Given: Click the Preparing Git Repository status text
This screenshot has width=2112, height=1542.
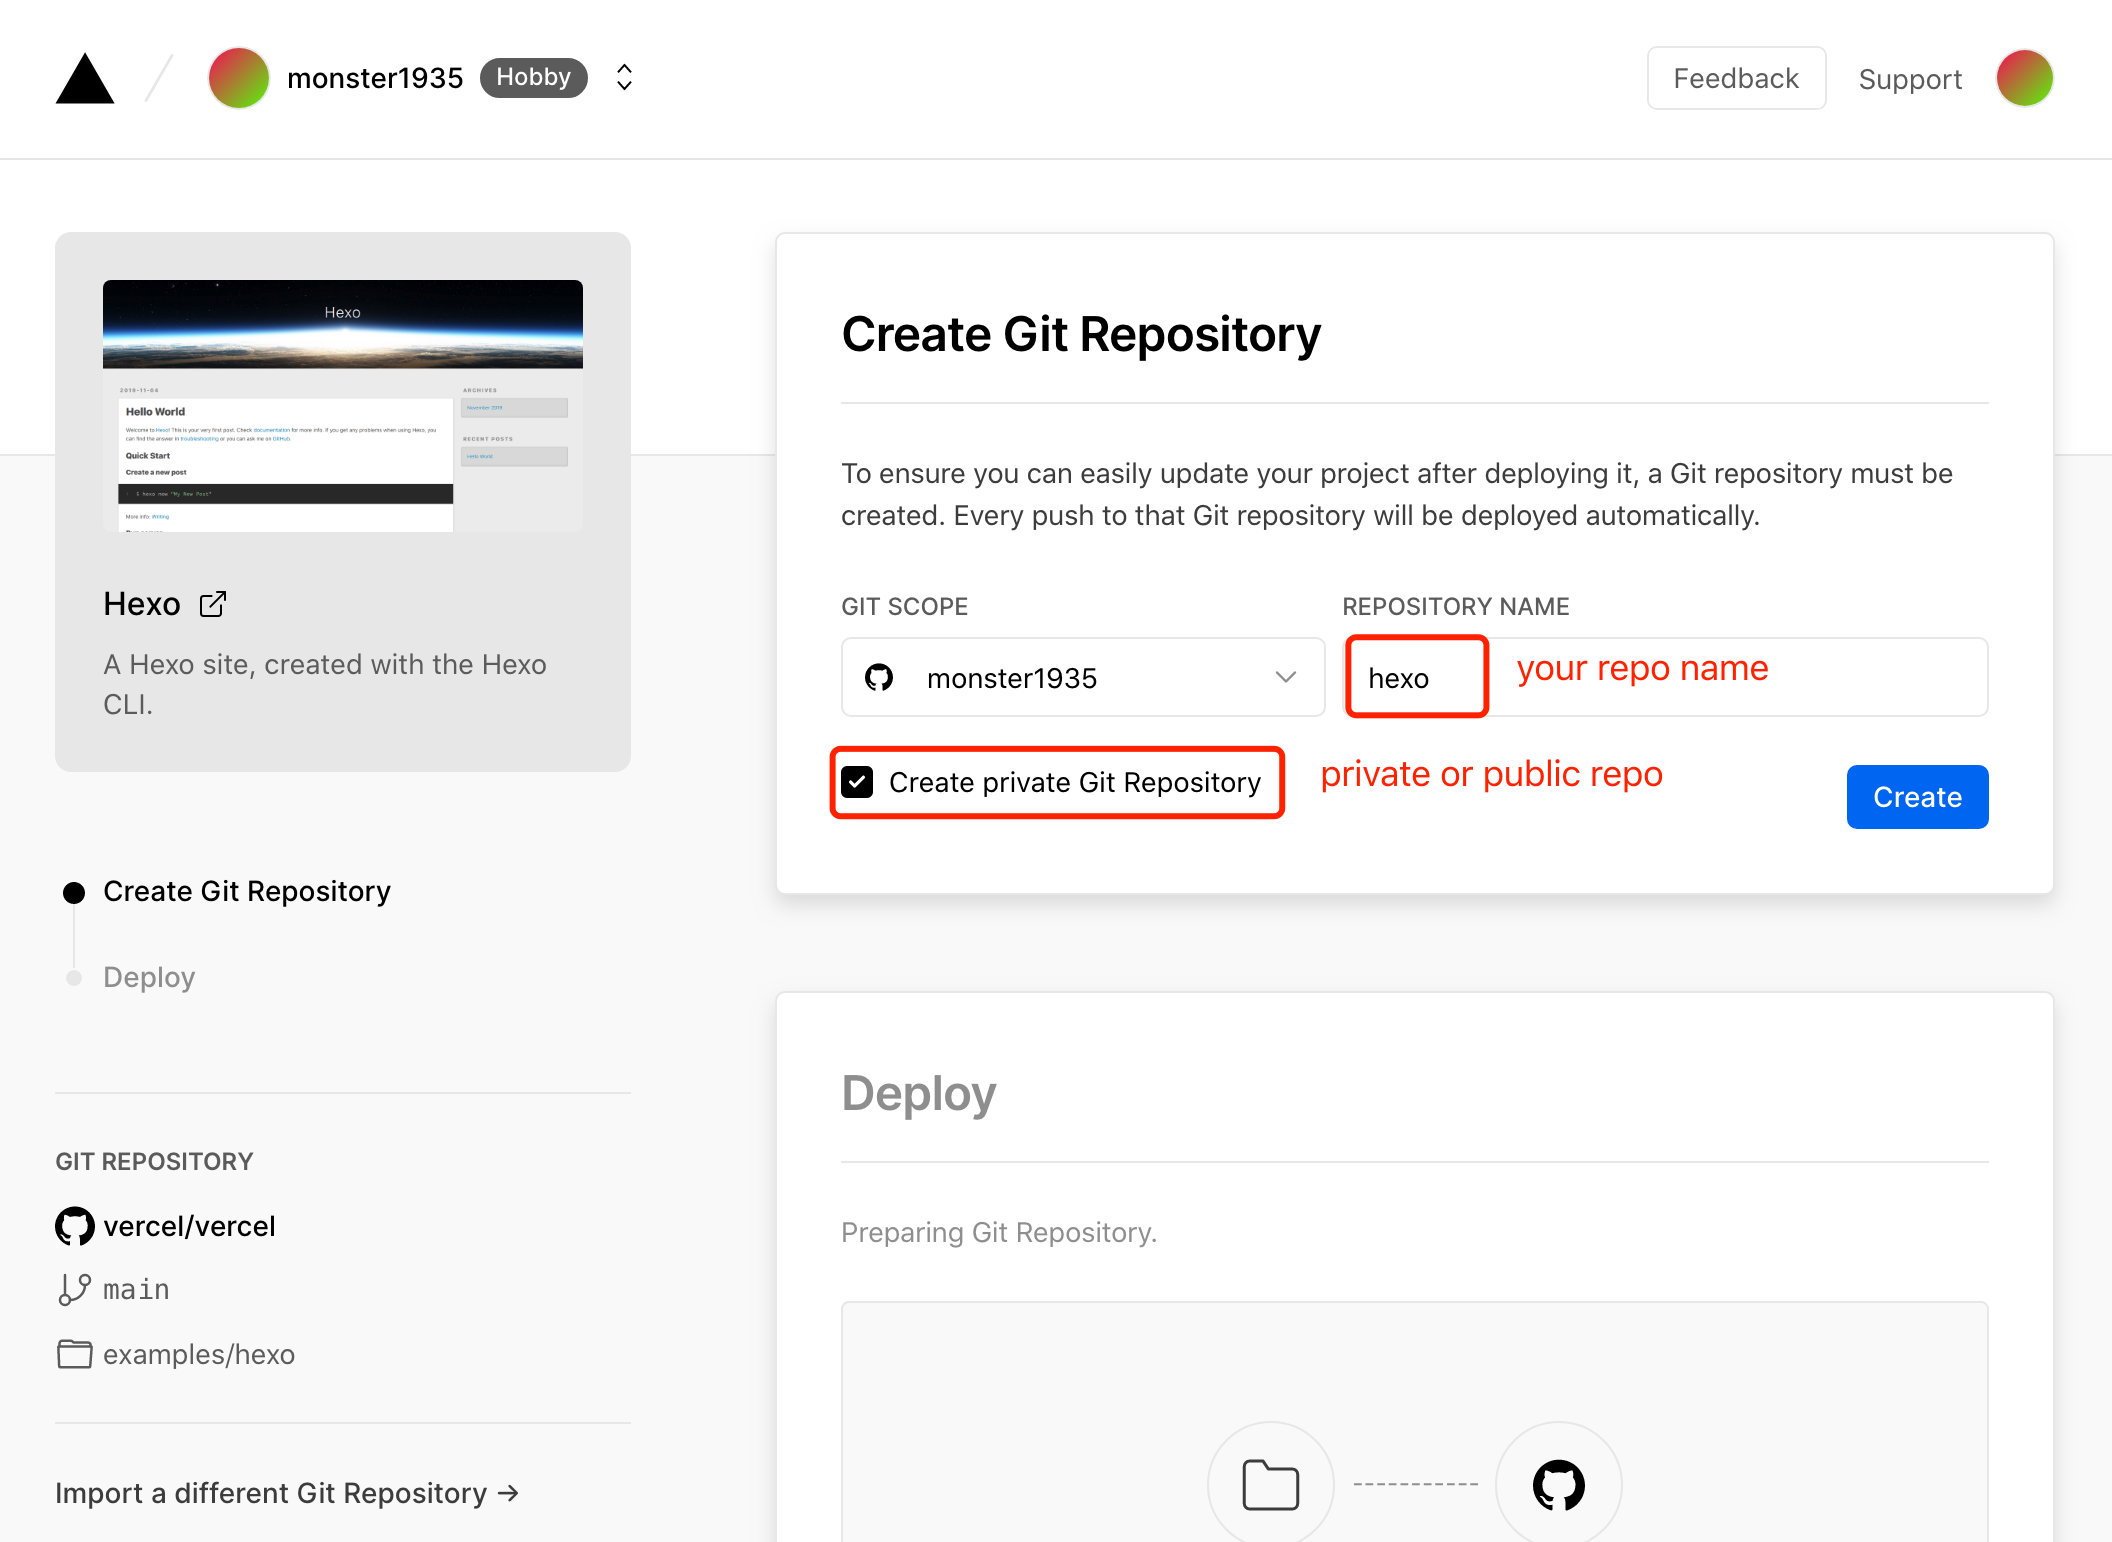Looking at the screenshot, I should pos(999,1232).
